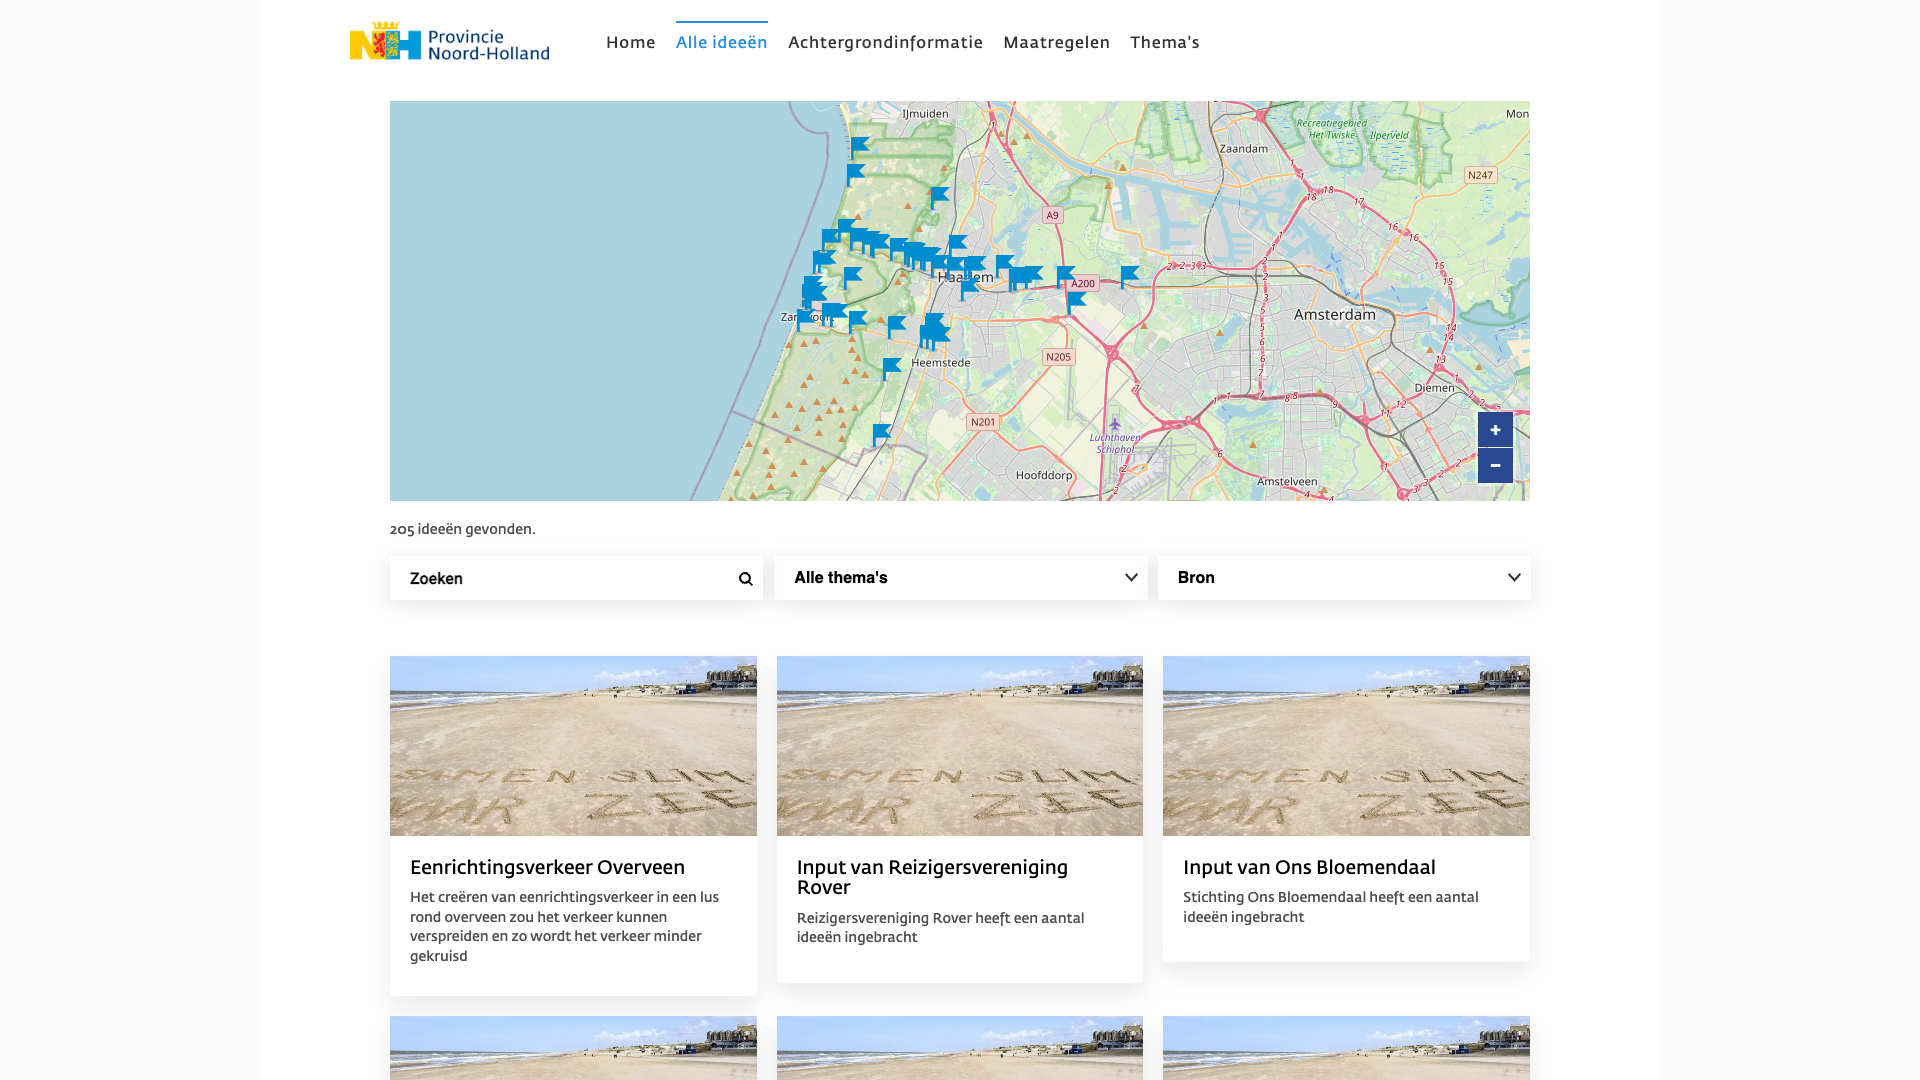Go to Achtergrondinformatie page
The width and height of the screenshot is (1920, 1080).
click(885, 42)
